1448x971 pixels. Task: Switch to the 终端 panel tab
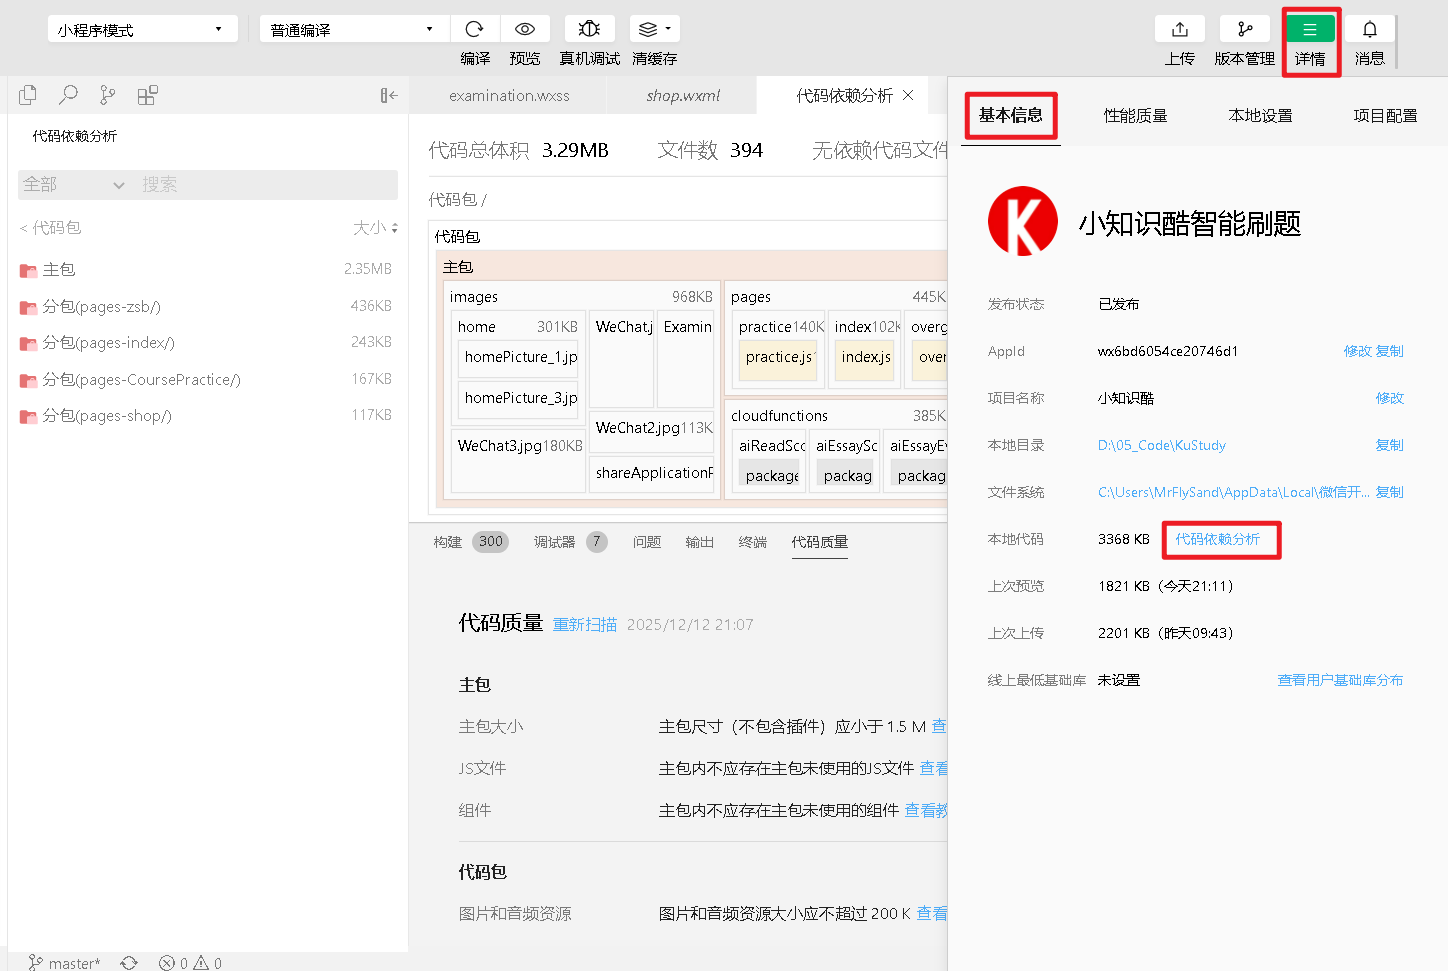pos(753,542)
